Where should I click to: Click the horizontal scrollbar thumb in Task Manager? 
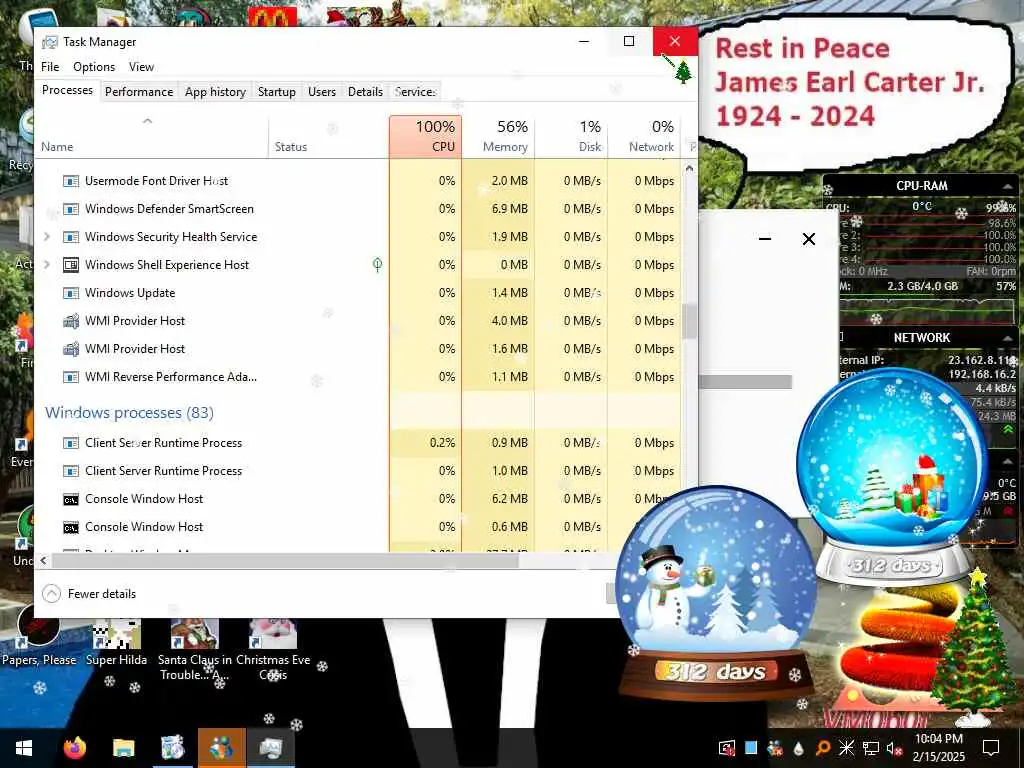click(x=285, y=560)
